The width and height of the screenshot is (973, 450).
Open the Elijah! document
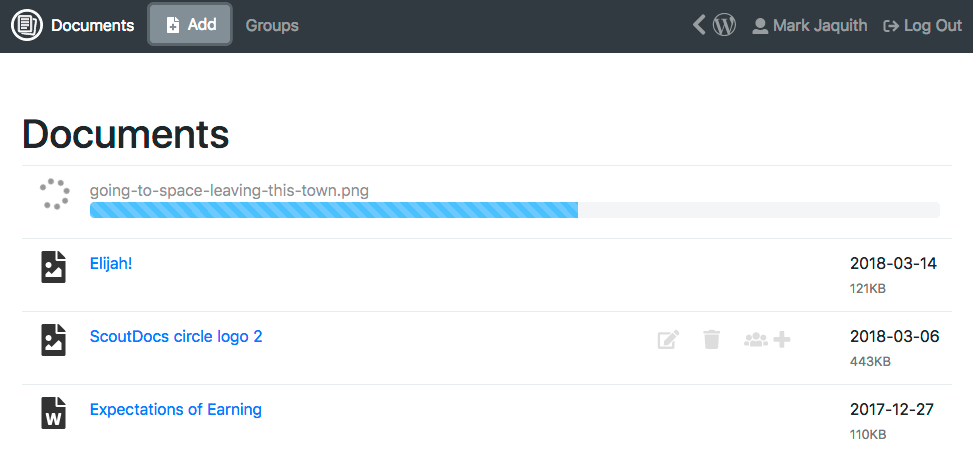point(111,264)
